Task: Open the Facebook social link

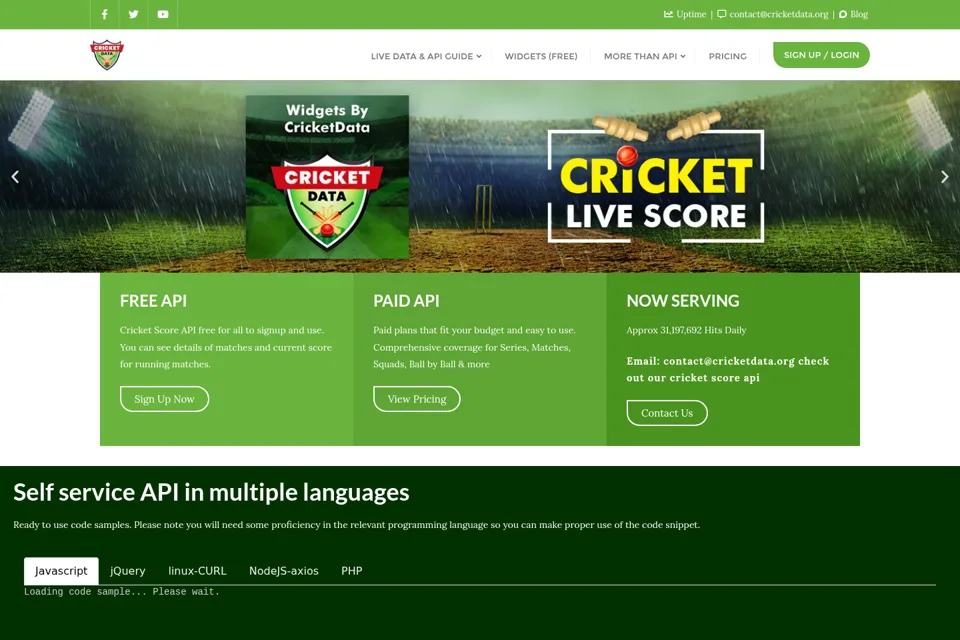Action: point(105,14)
